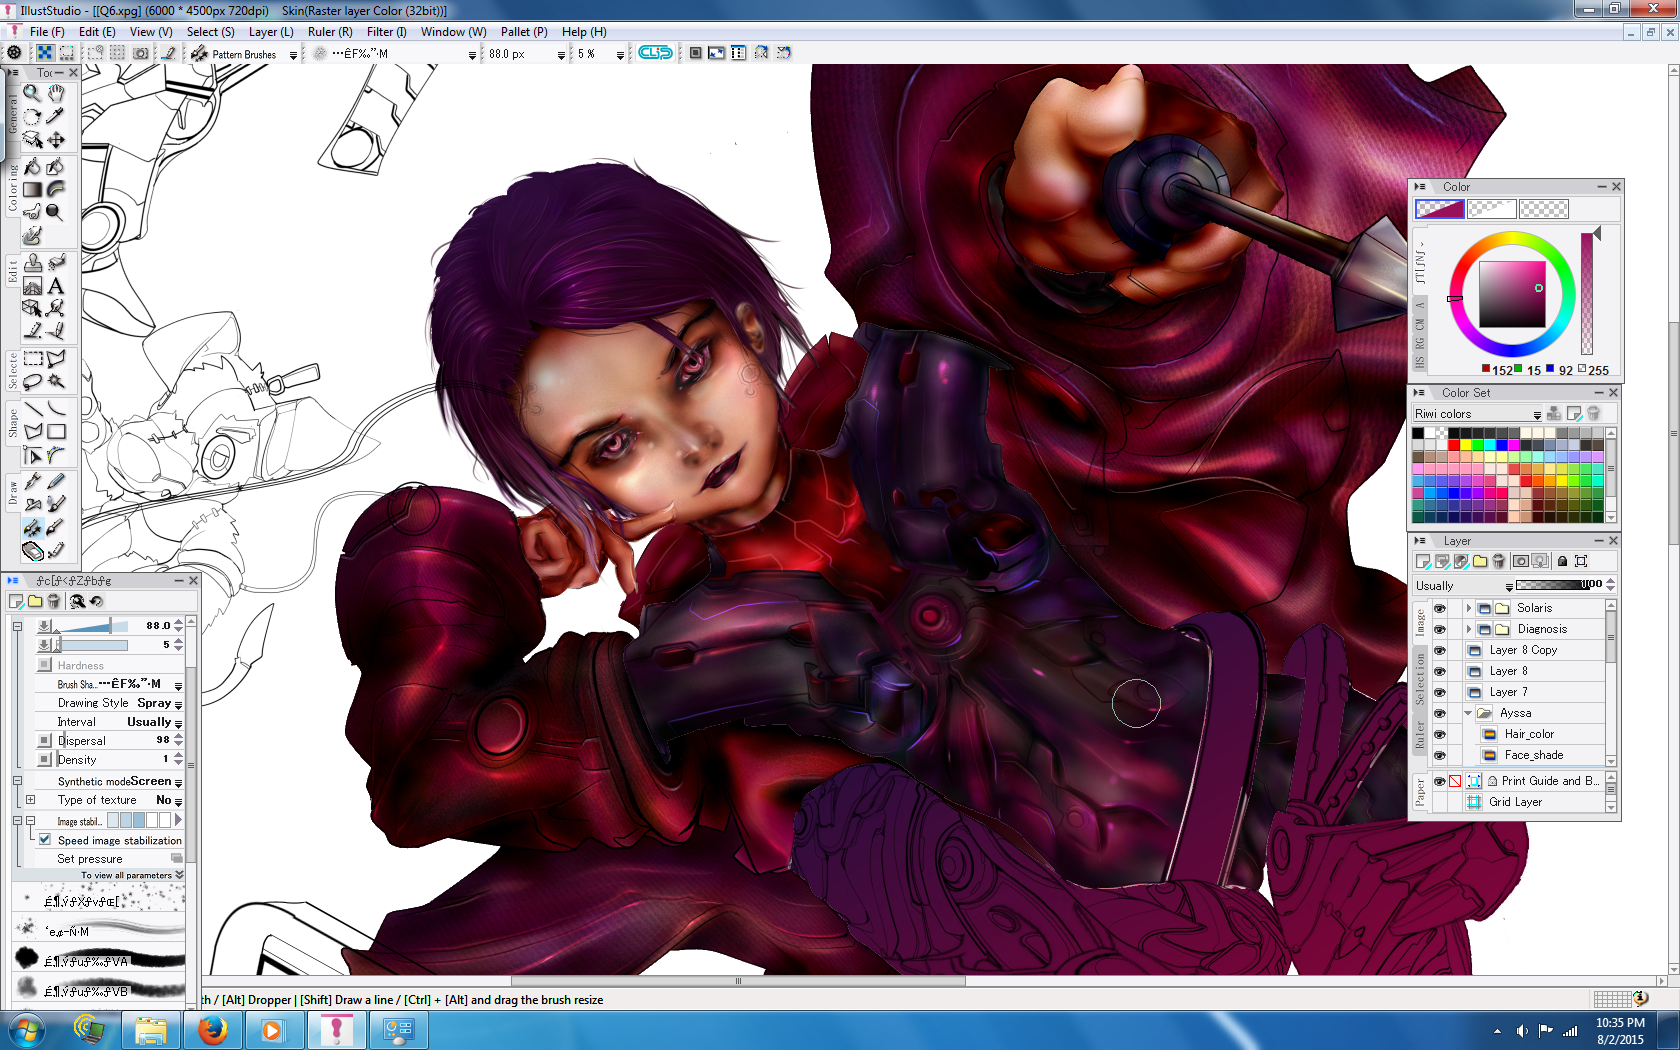Screen dimensions: 1680x1050
Task: Open the Windows Start menu
Action: (26, 1030)
